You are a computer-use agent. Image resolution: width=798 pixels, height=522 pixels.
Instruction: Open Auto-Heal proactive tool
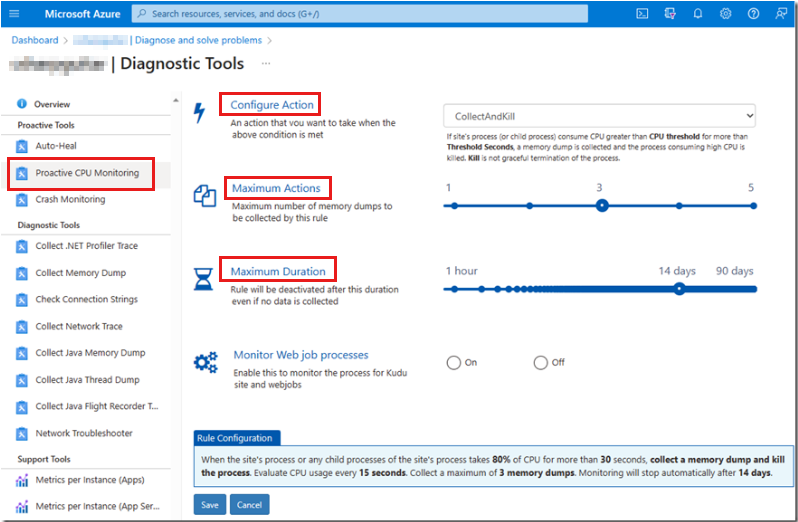(x=55, y=146)
